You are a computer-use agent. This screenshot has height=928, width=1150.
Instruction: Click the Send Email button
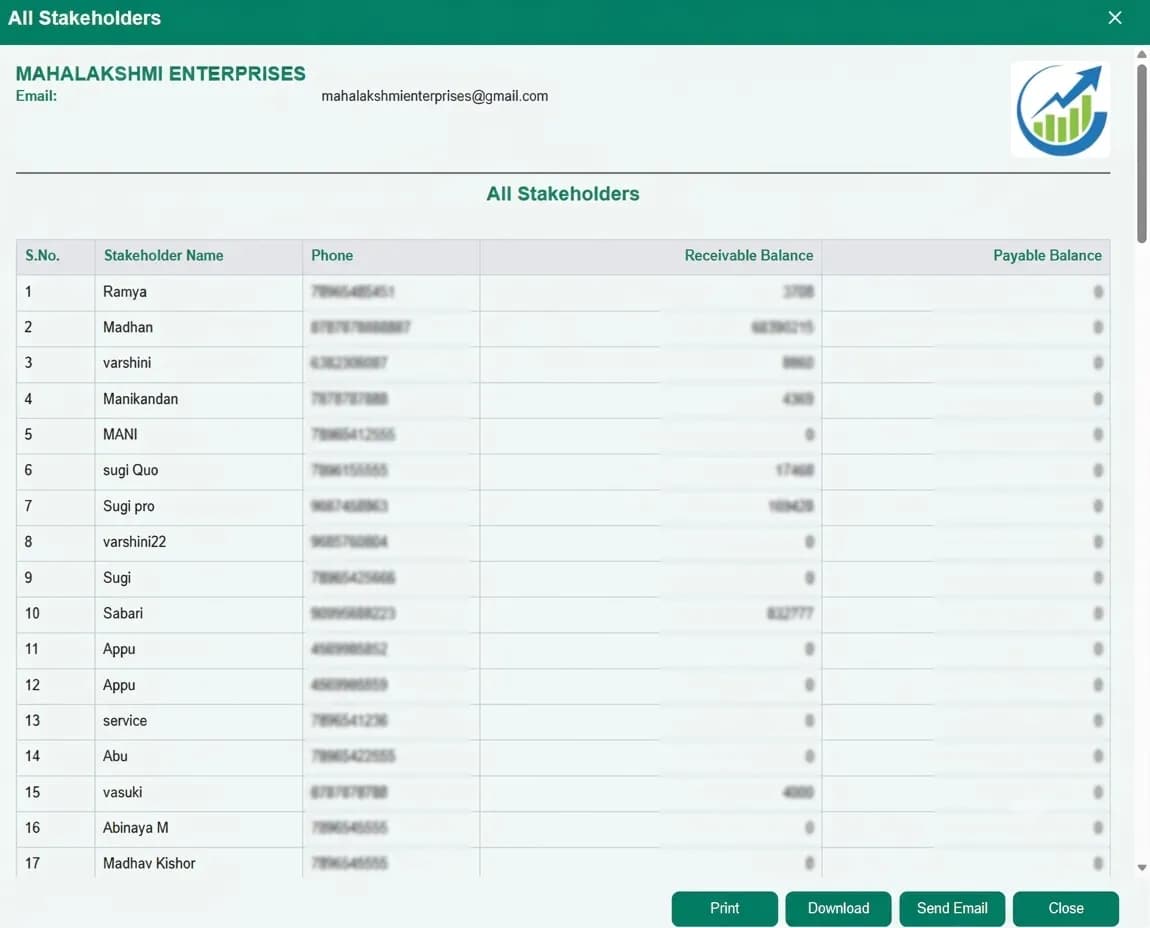952,908
